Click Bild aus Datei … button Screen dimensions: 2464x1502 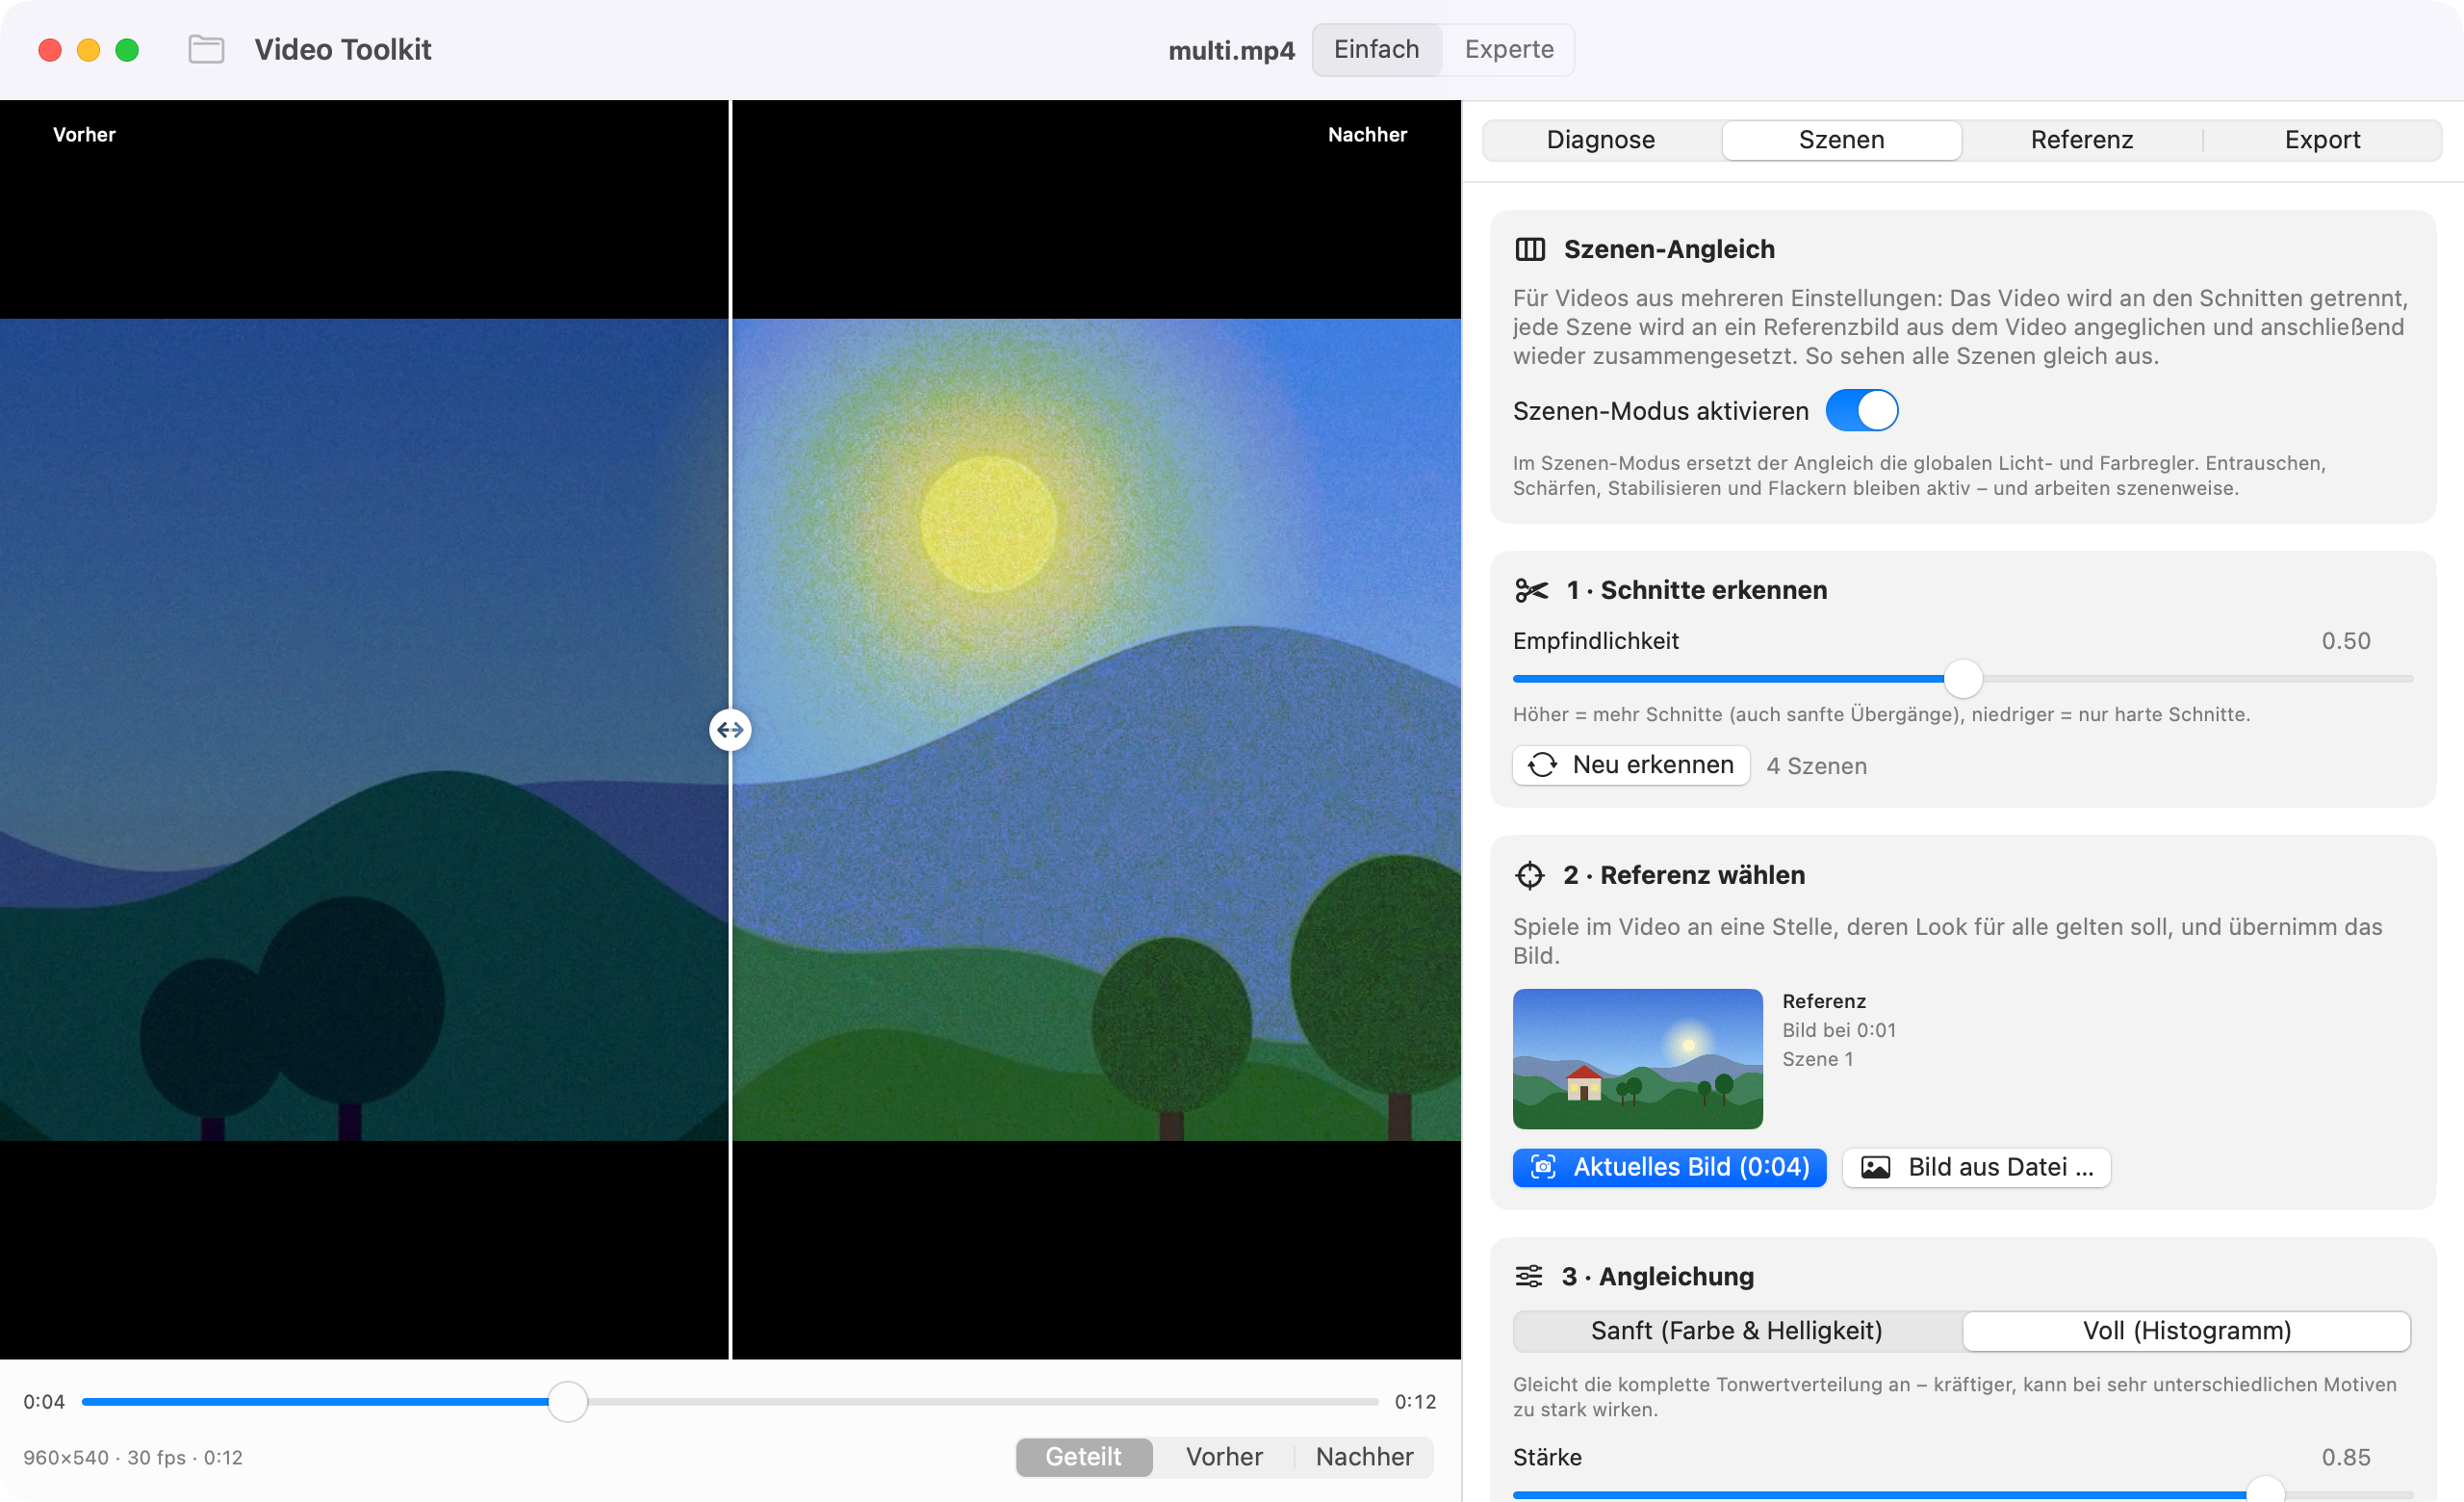pos(1976,1167)
